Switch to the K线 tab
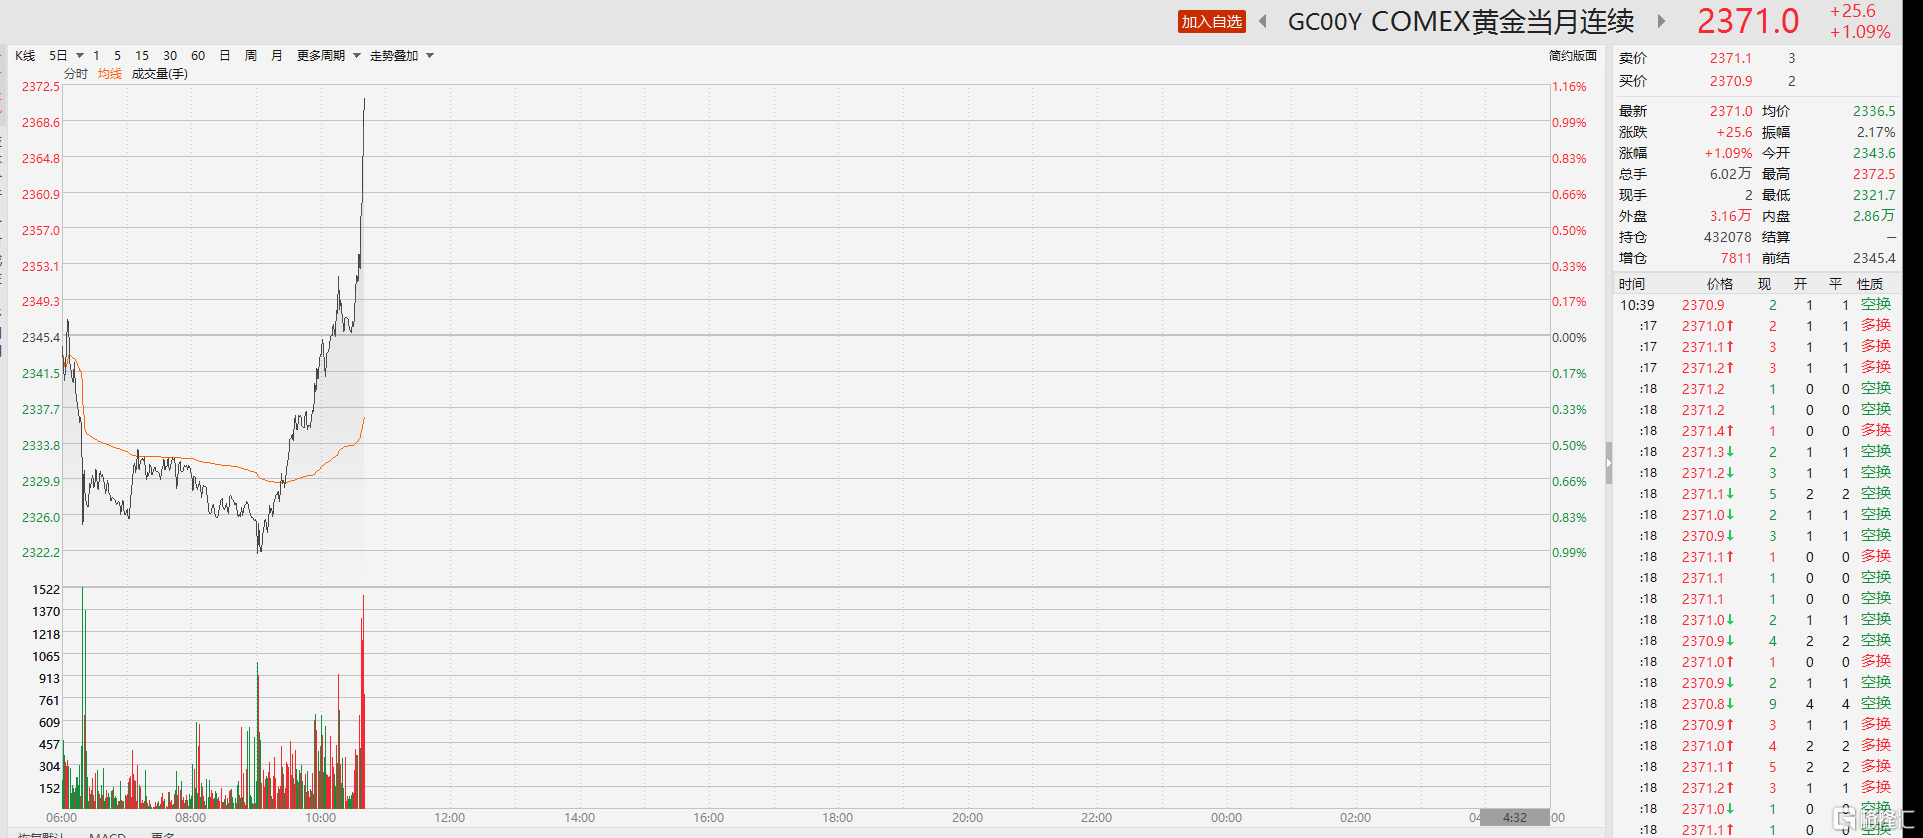This screenshot has height=838, width=1923. [x=25, y=56]
